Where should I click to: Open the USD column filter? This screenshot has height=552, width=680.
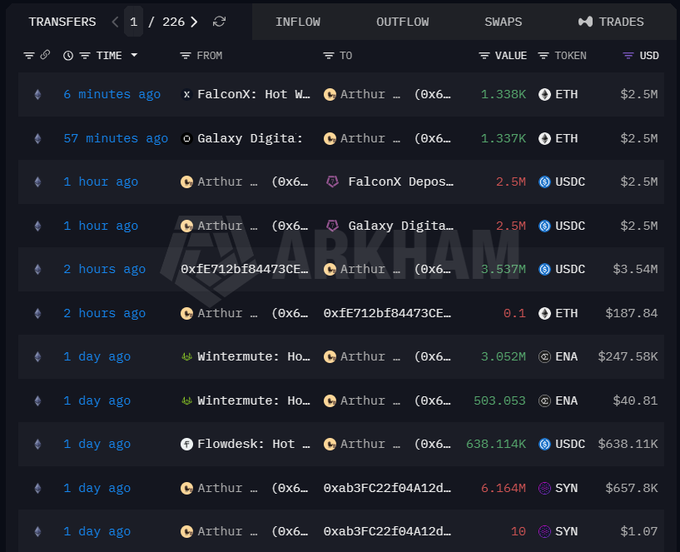[628, 56]
